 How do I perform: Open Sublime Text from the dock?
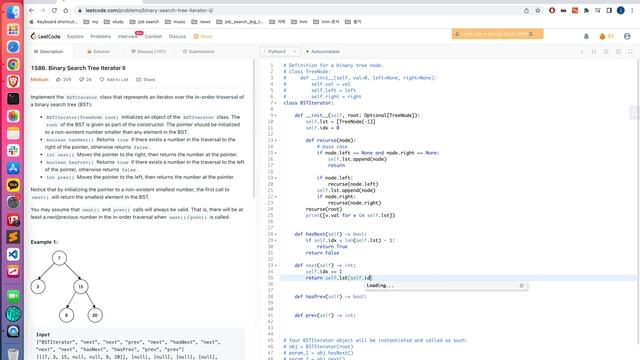pos(13,237)
